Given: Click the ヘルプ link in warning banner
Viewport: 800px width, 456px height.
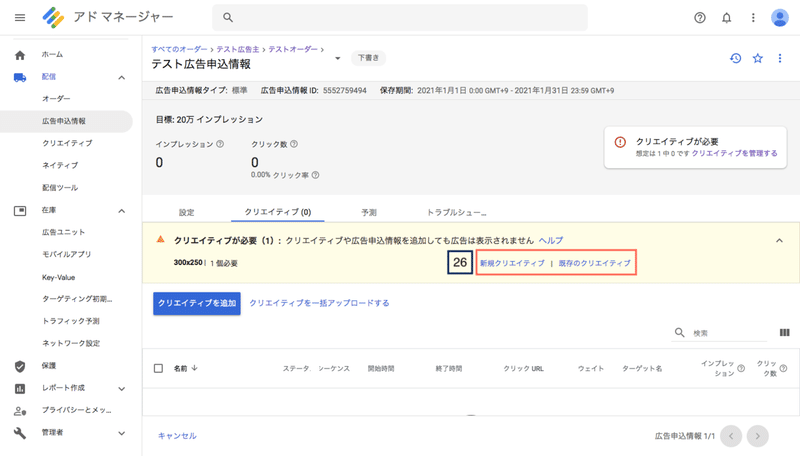Looking at the screenshot, I should (x=551, y=240).
